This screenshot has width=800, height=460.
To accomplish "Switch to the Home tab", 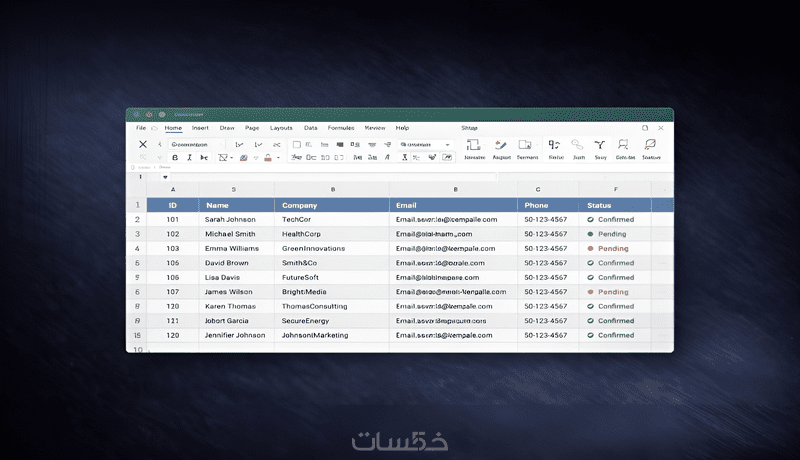I will click(x=173, y=128).
